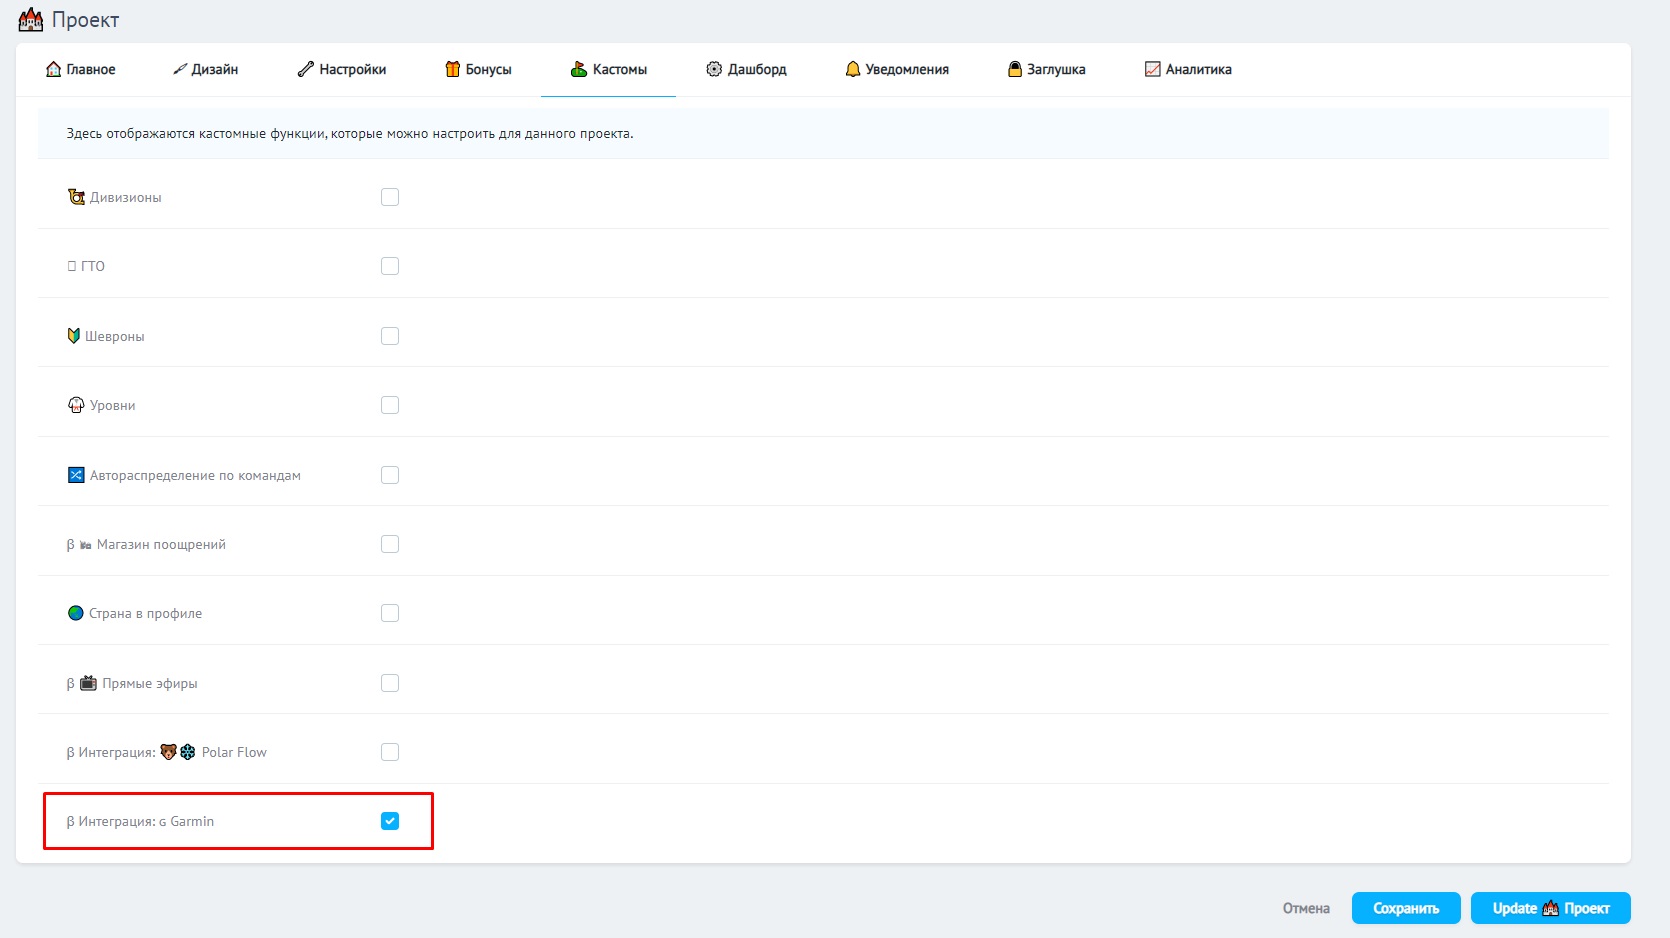Click the chart icon on Аналитика tab

[x=1153, y=69]
